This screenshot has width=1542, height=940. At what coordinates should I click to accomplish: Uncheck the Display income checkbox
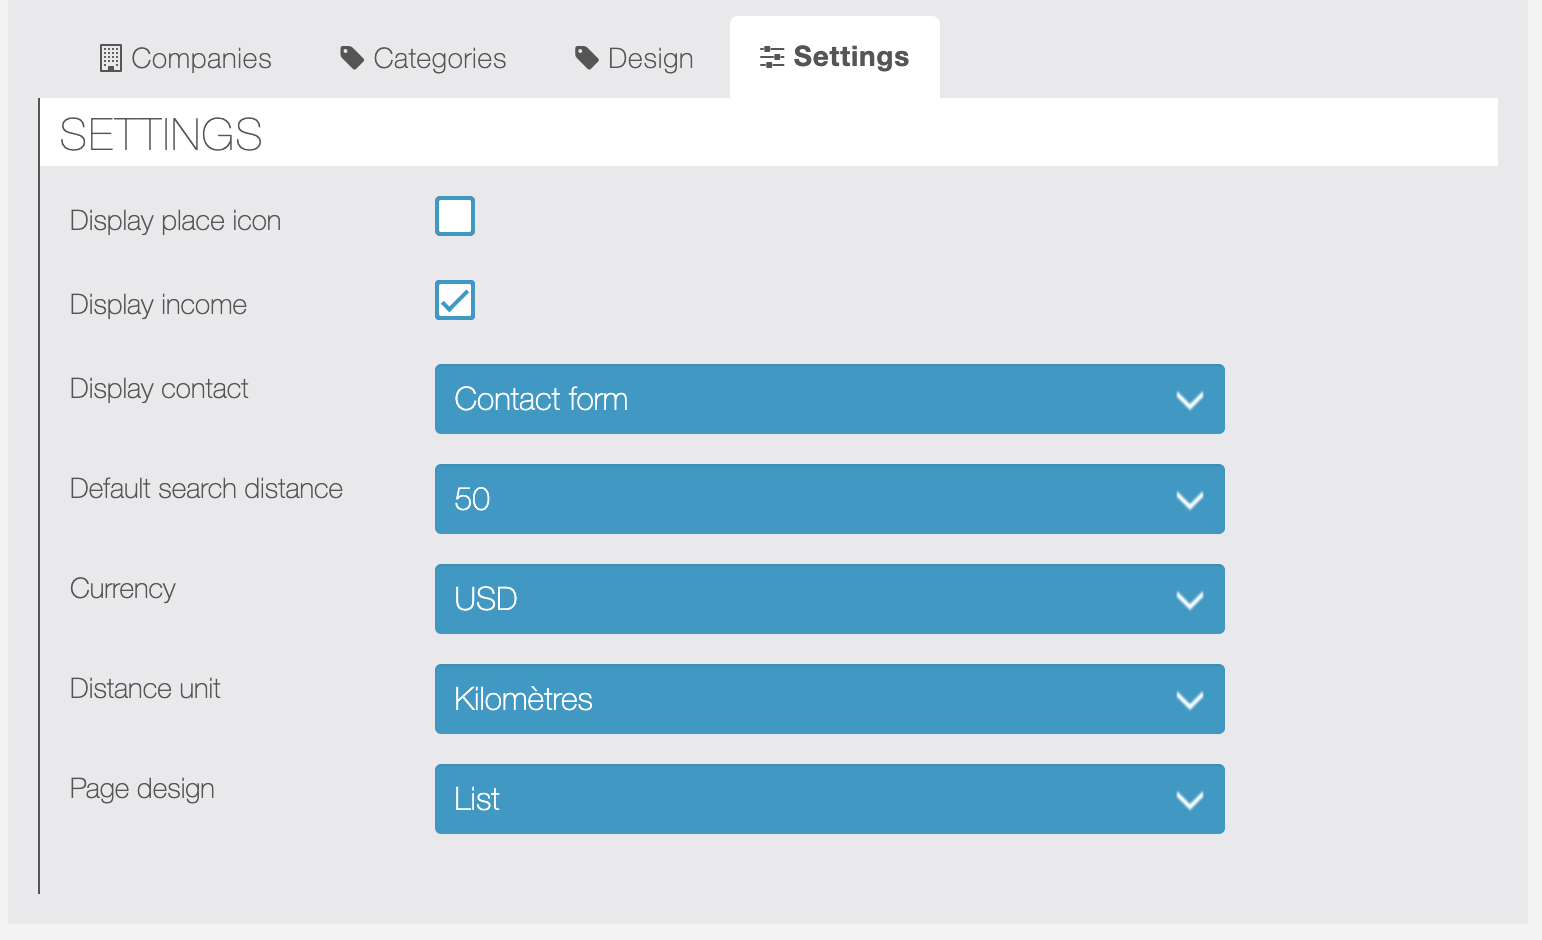[x=455, y=300]
